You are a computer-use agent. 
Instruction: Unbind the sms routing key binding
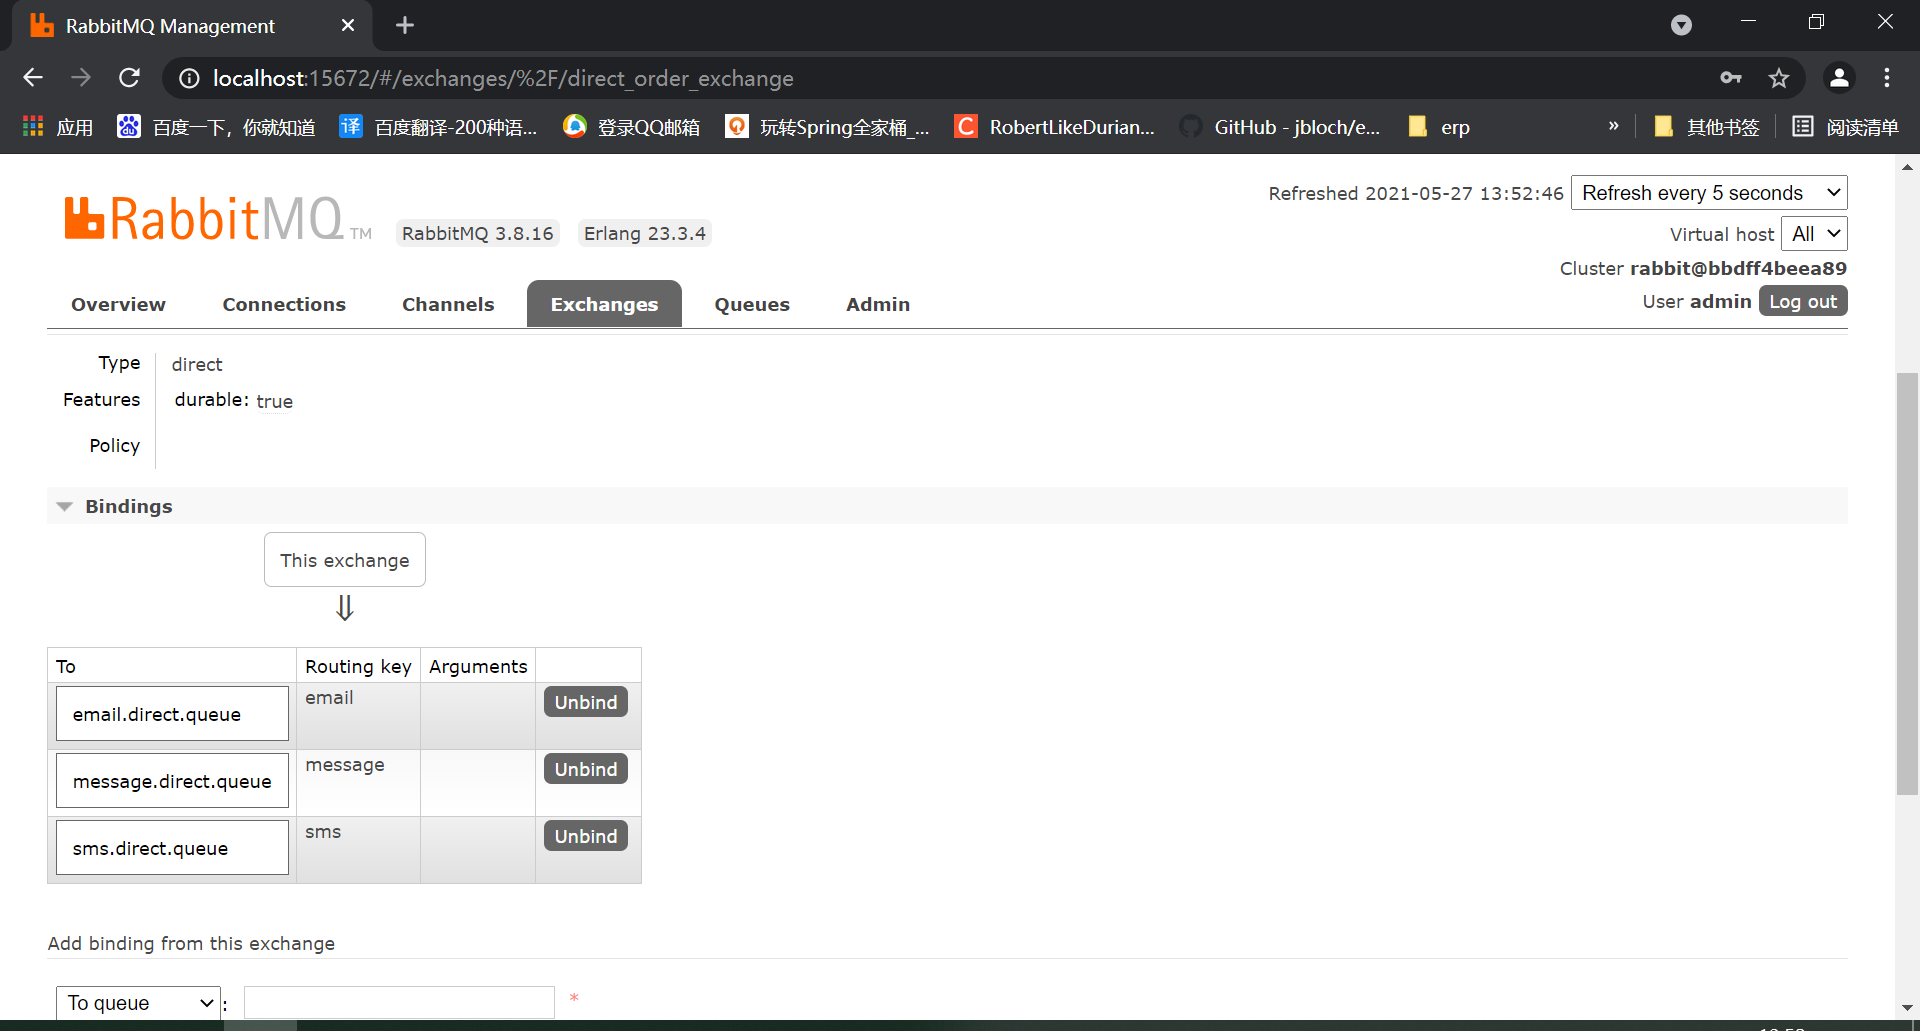[586, 836]
